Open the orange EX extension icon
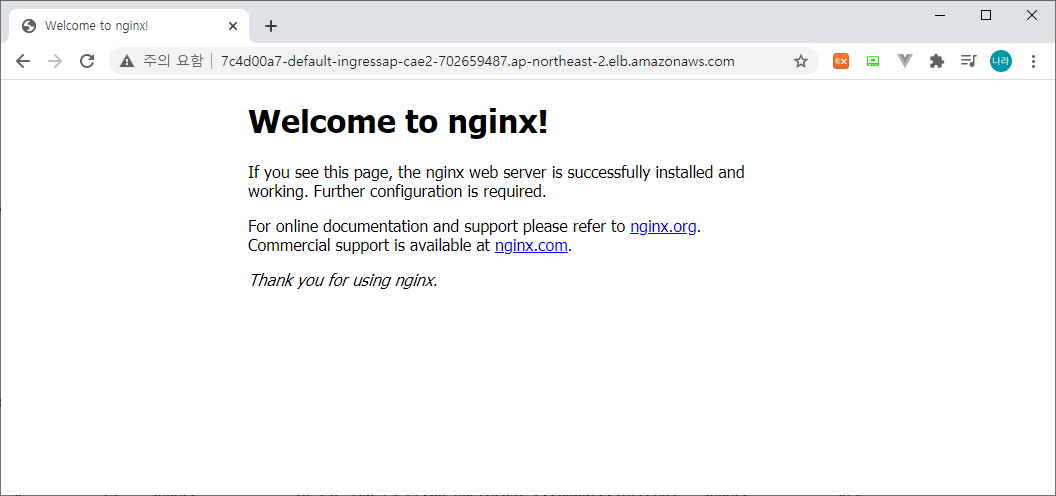This screenshot has height=496, width=1056. pos(840,61)
